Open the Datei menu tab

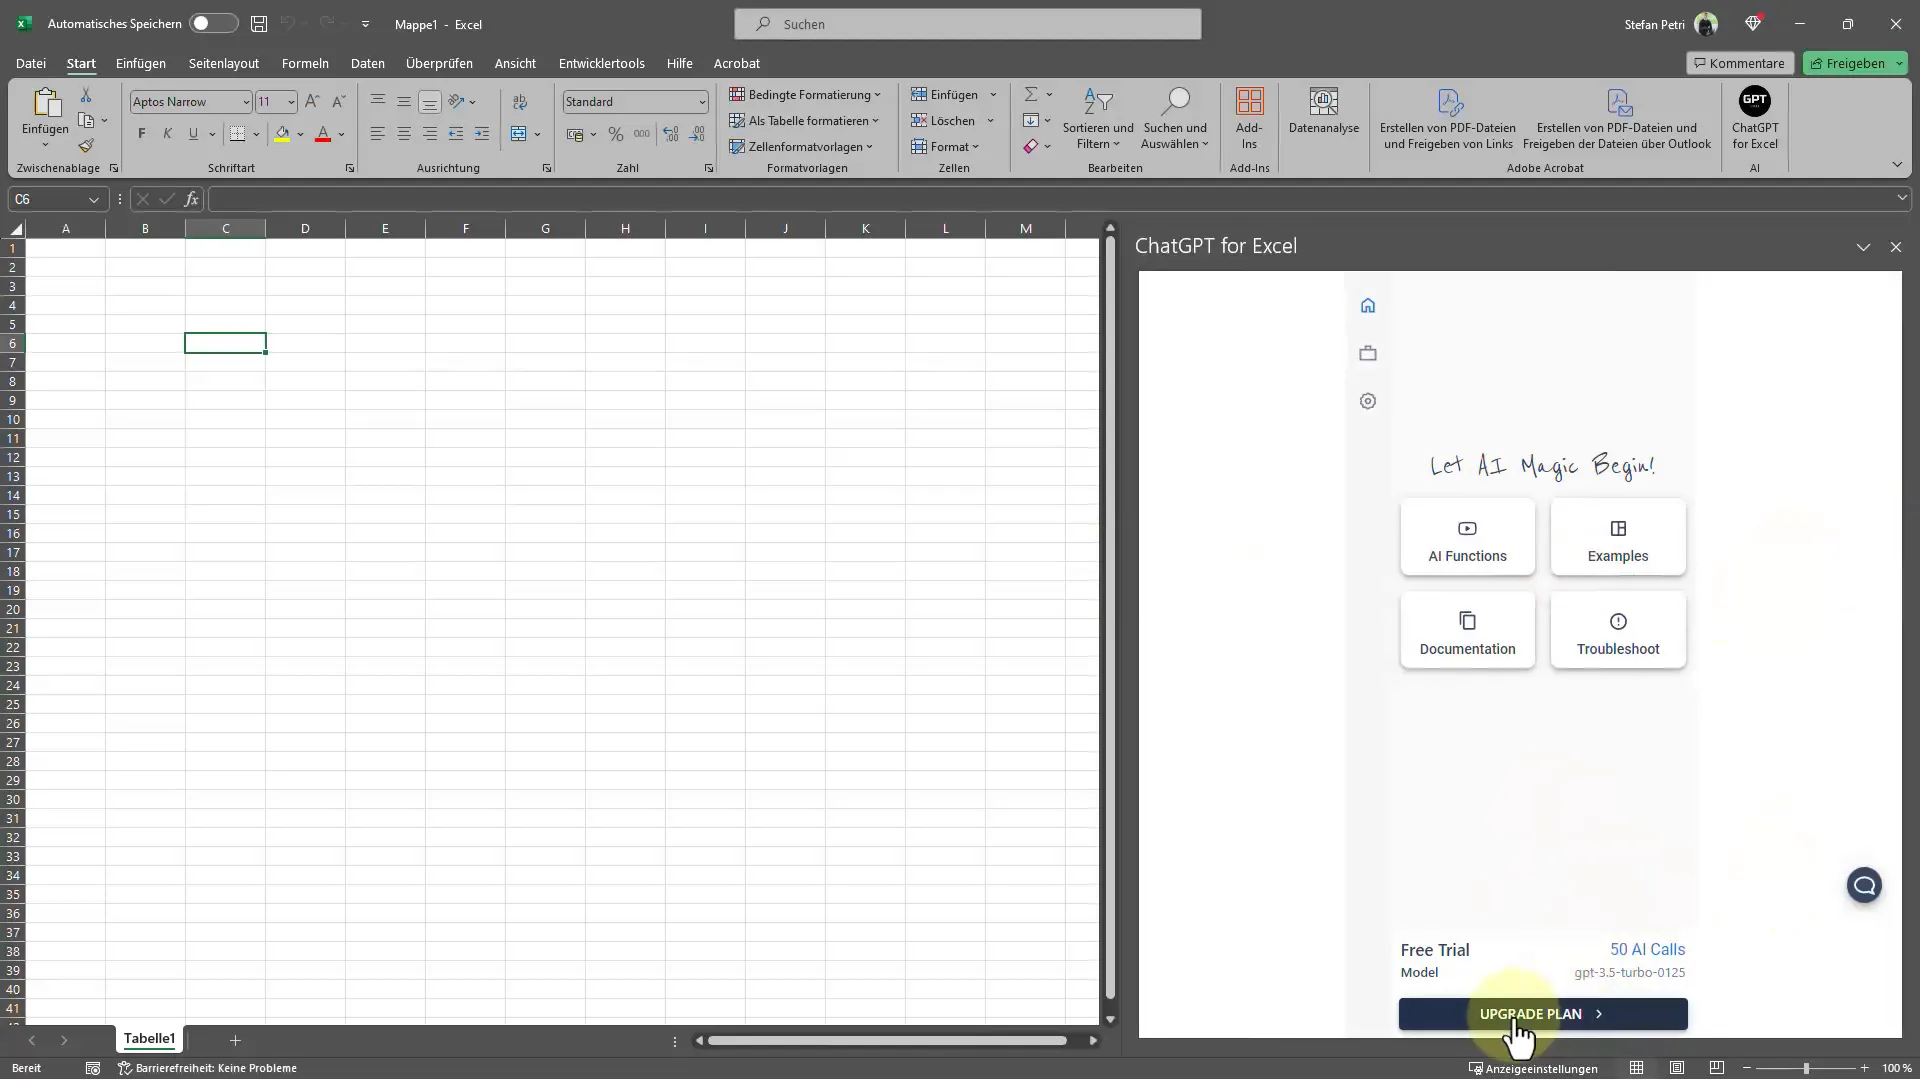pyautogui.click(x=31, y=63)
